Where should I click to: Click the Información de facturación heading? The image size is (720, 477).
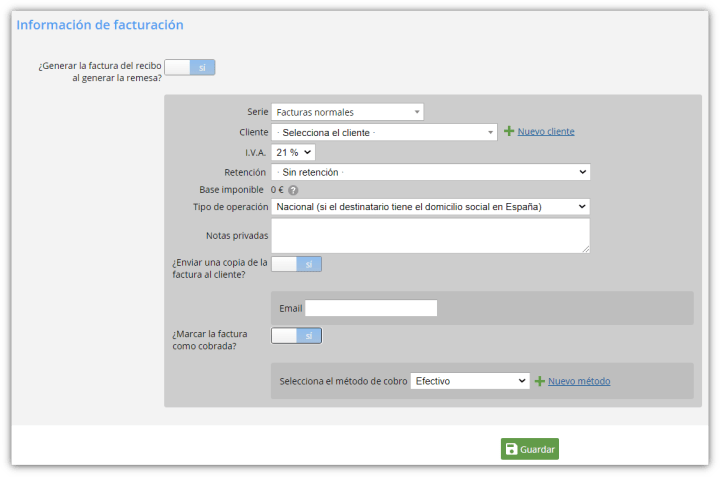point(100,25)
